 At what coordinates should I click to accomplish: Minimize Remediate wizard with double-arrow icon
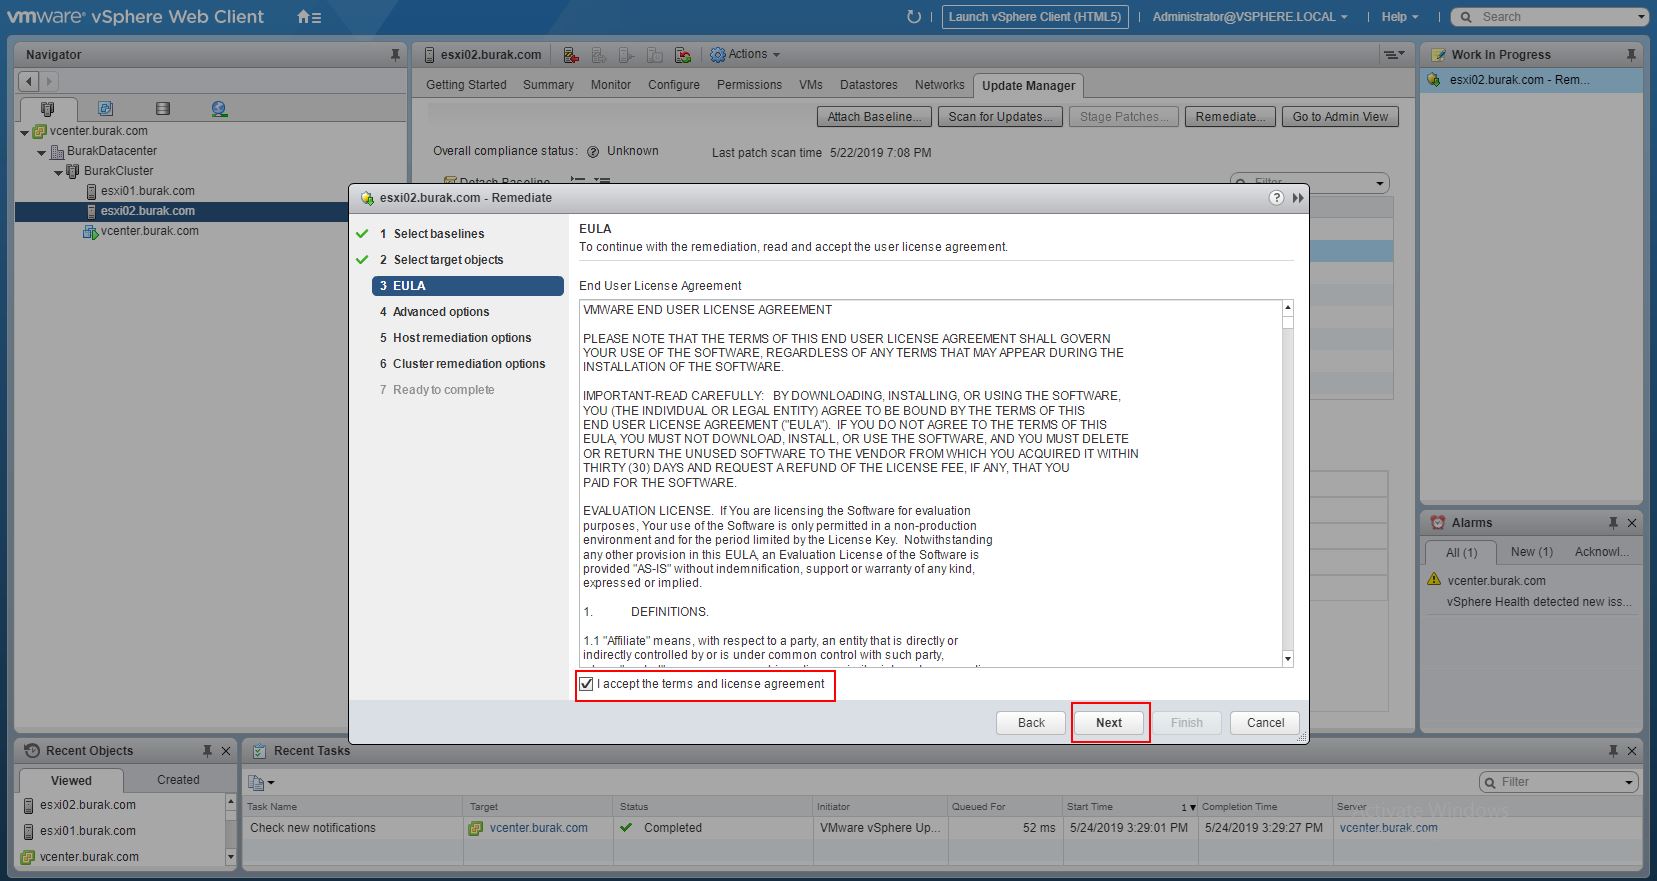coord(1298,198)
